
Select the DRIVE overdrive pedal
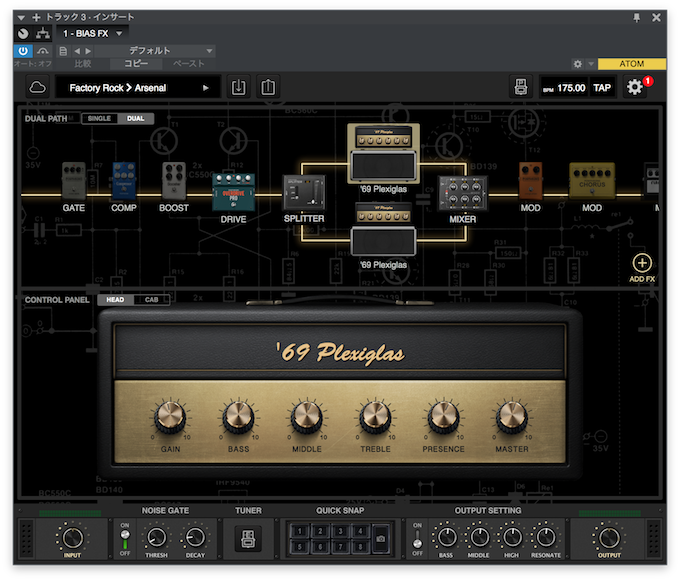coord(233,193)
